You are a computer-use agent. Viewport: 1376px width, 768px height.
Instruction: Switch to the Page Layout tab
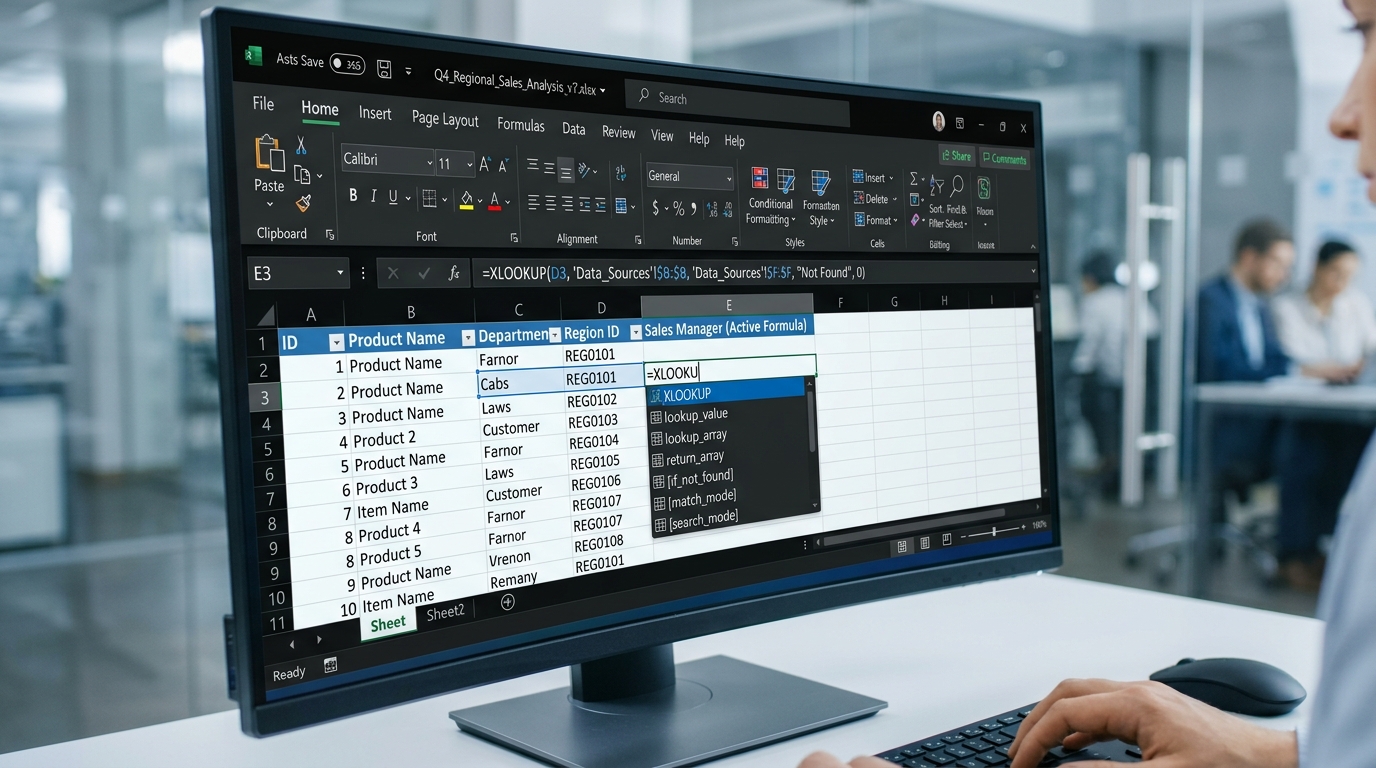point(445,119)
